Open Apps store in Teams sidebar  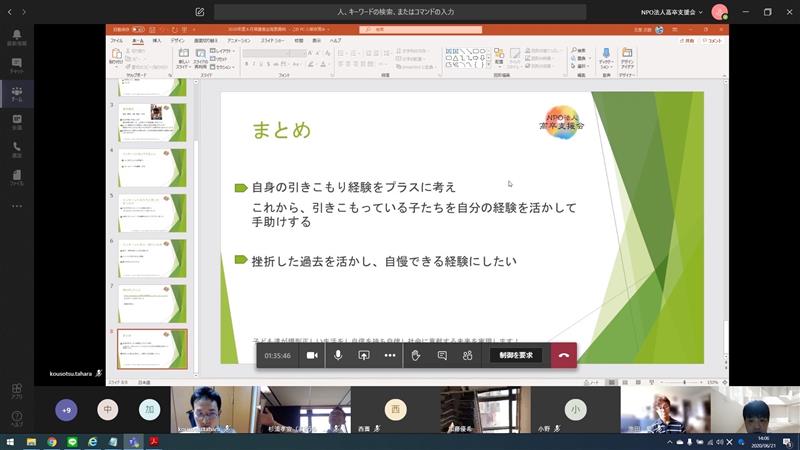pos(16,391)
